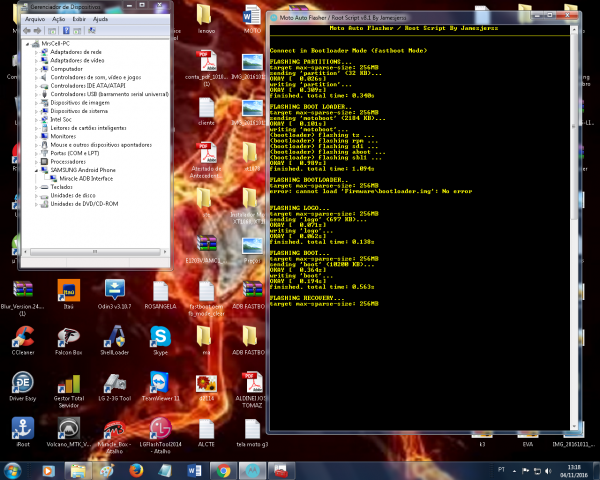Select Unidades de DVD/CD-ROM entry
The image size is (600, 480).
pos(84,204)
